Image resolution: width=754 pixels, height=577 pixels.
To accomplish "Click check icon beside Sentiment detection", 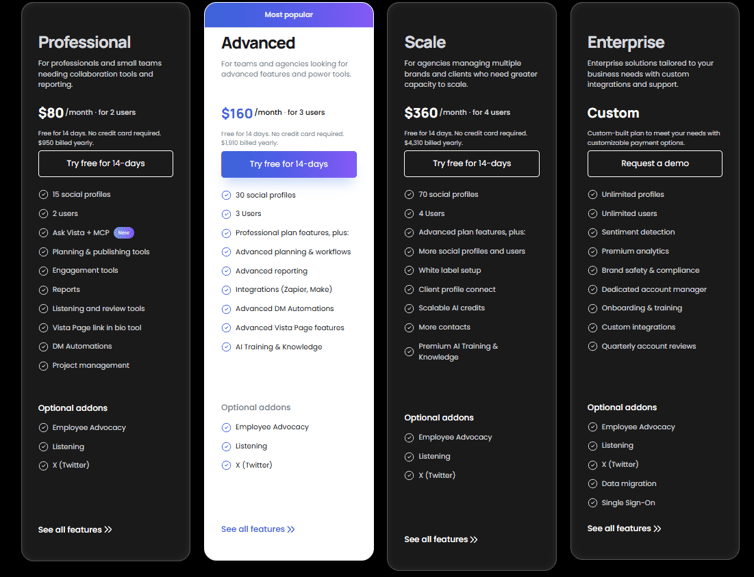I will coord(592,232).
